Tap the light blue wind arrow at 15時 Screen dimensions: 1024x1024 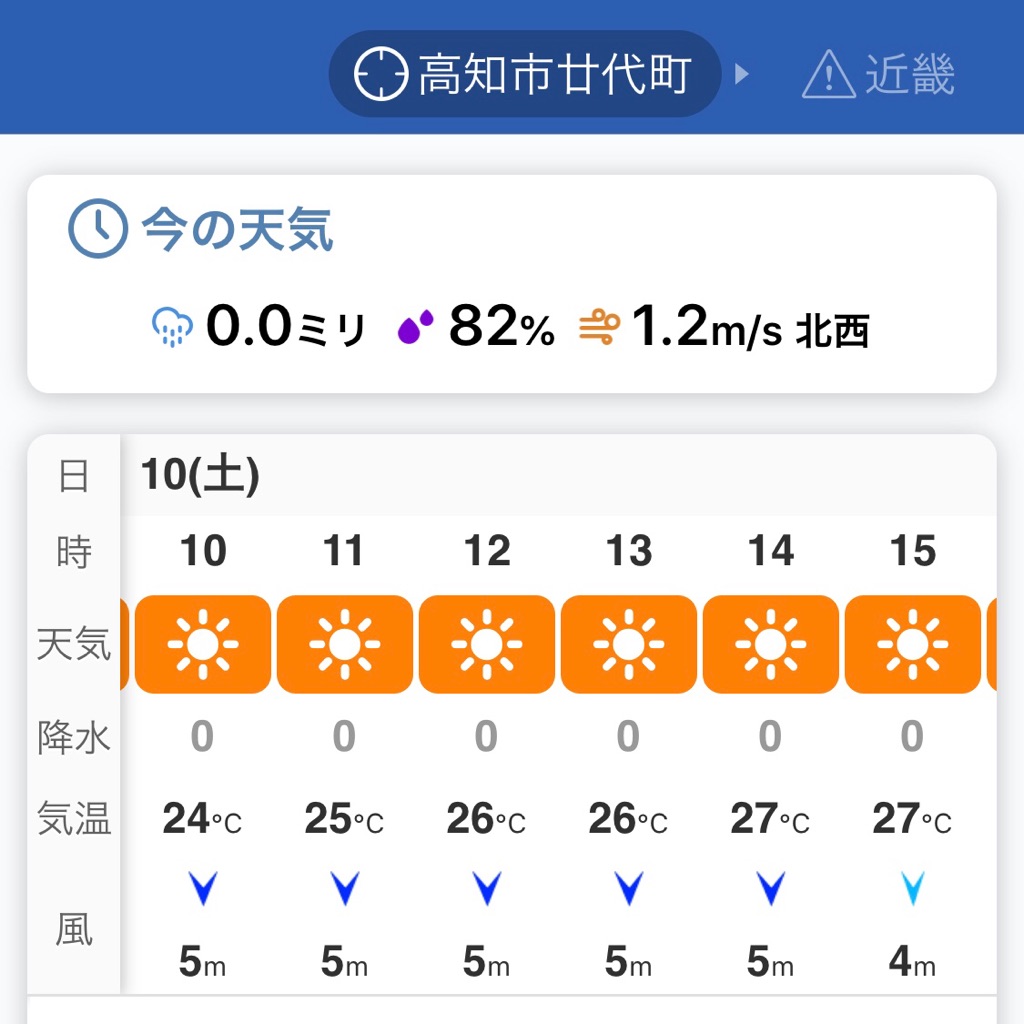(913, 888)
